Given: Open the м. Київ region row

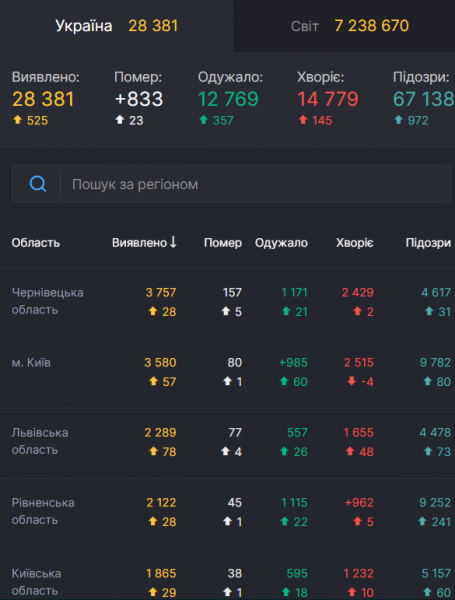Looking at the screenshot, I should [x=227, y=373].
